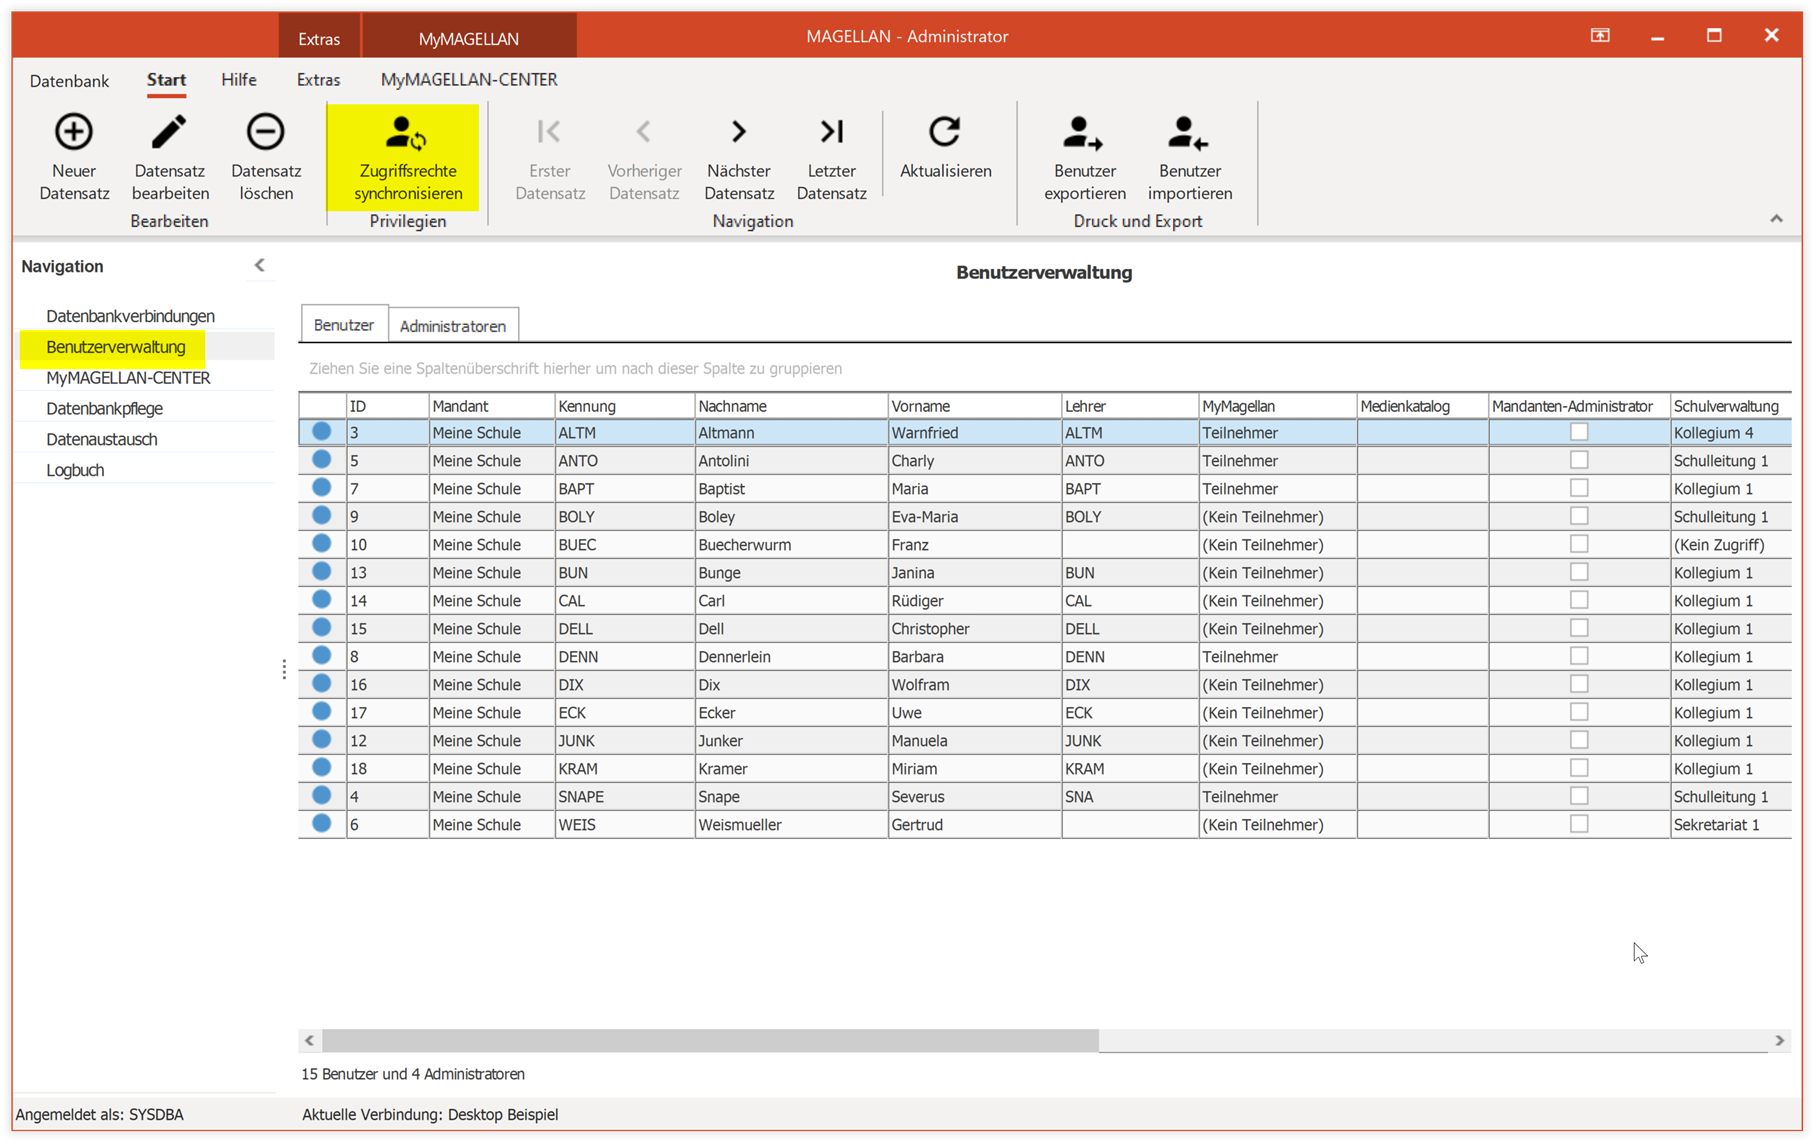The height and width of the screenshot is (1142, 1814).
Task: Click the Benutzer importieren icon
Action: (x=1188, y=133)
